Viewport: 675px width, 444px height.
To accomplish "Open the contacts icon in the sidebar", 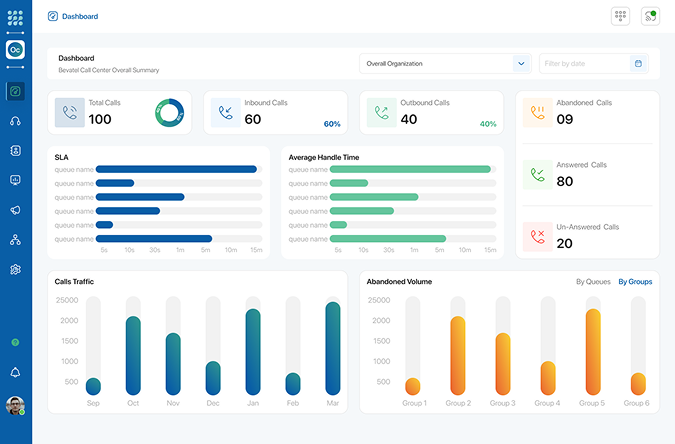I will [15, 151].
